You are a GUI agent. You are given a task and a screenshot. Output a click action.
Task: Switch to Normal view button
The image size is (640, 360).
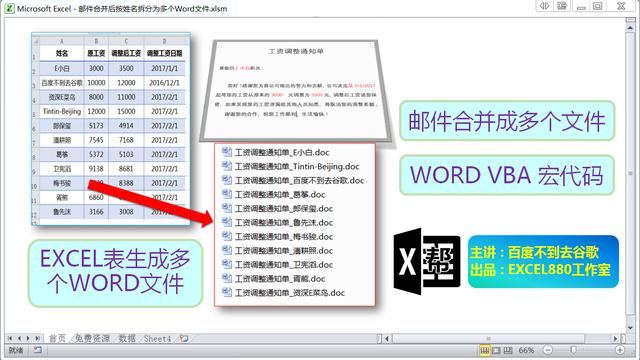484,350
